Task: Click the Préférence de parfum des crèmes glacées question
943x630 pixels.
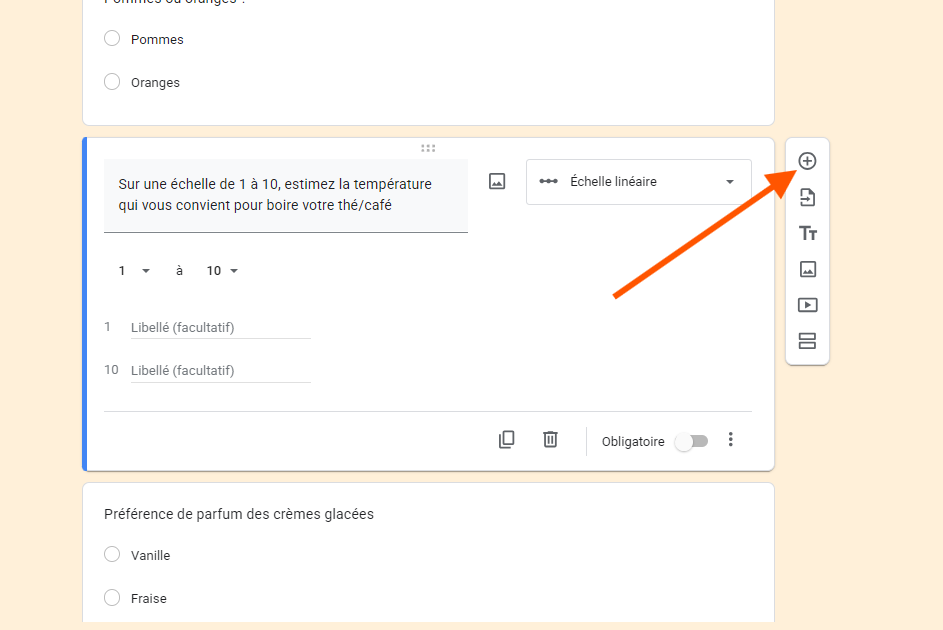Action: (239, 514)
